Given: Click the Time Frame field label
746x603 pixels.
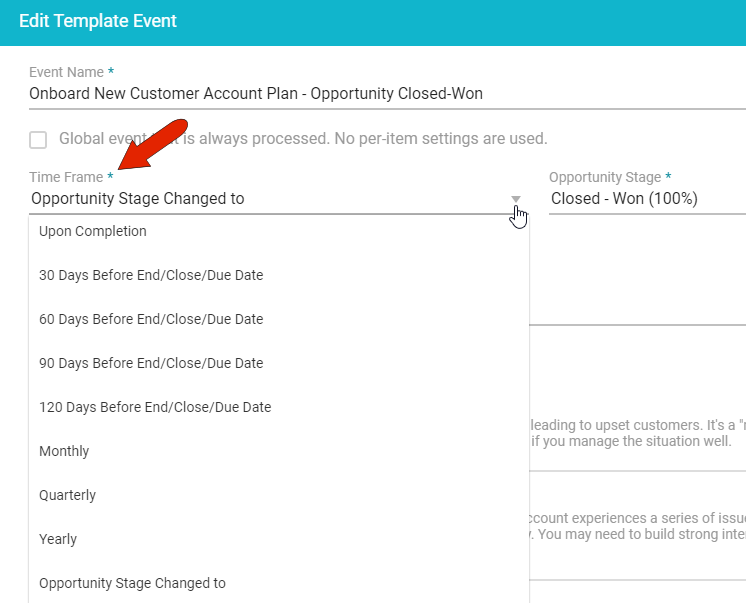Looking at the screenshot, I should point(66,177).
